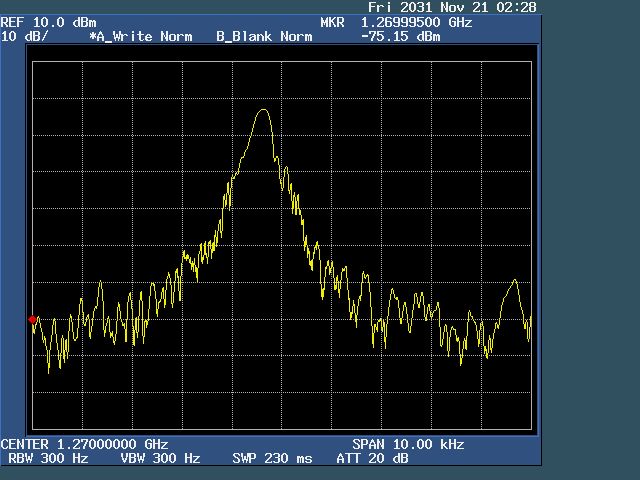Click the RBW 300 Hz readout
Image resolution: width=640 pixels, height=480 pixels.
tap(48, 458)
